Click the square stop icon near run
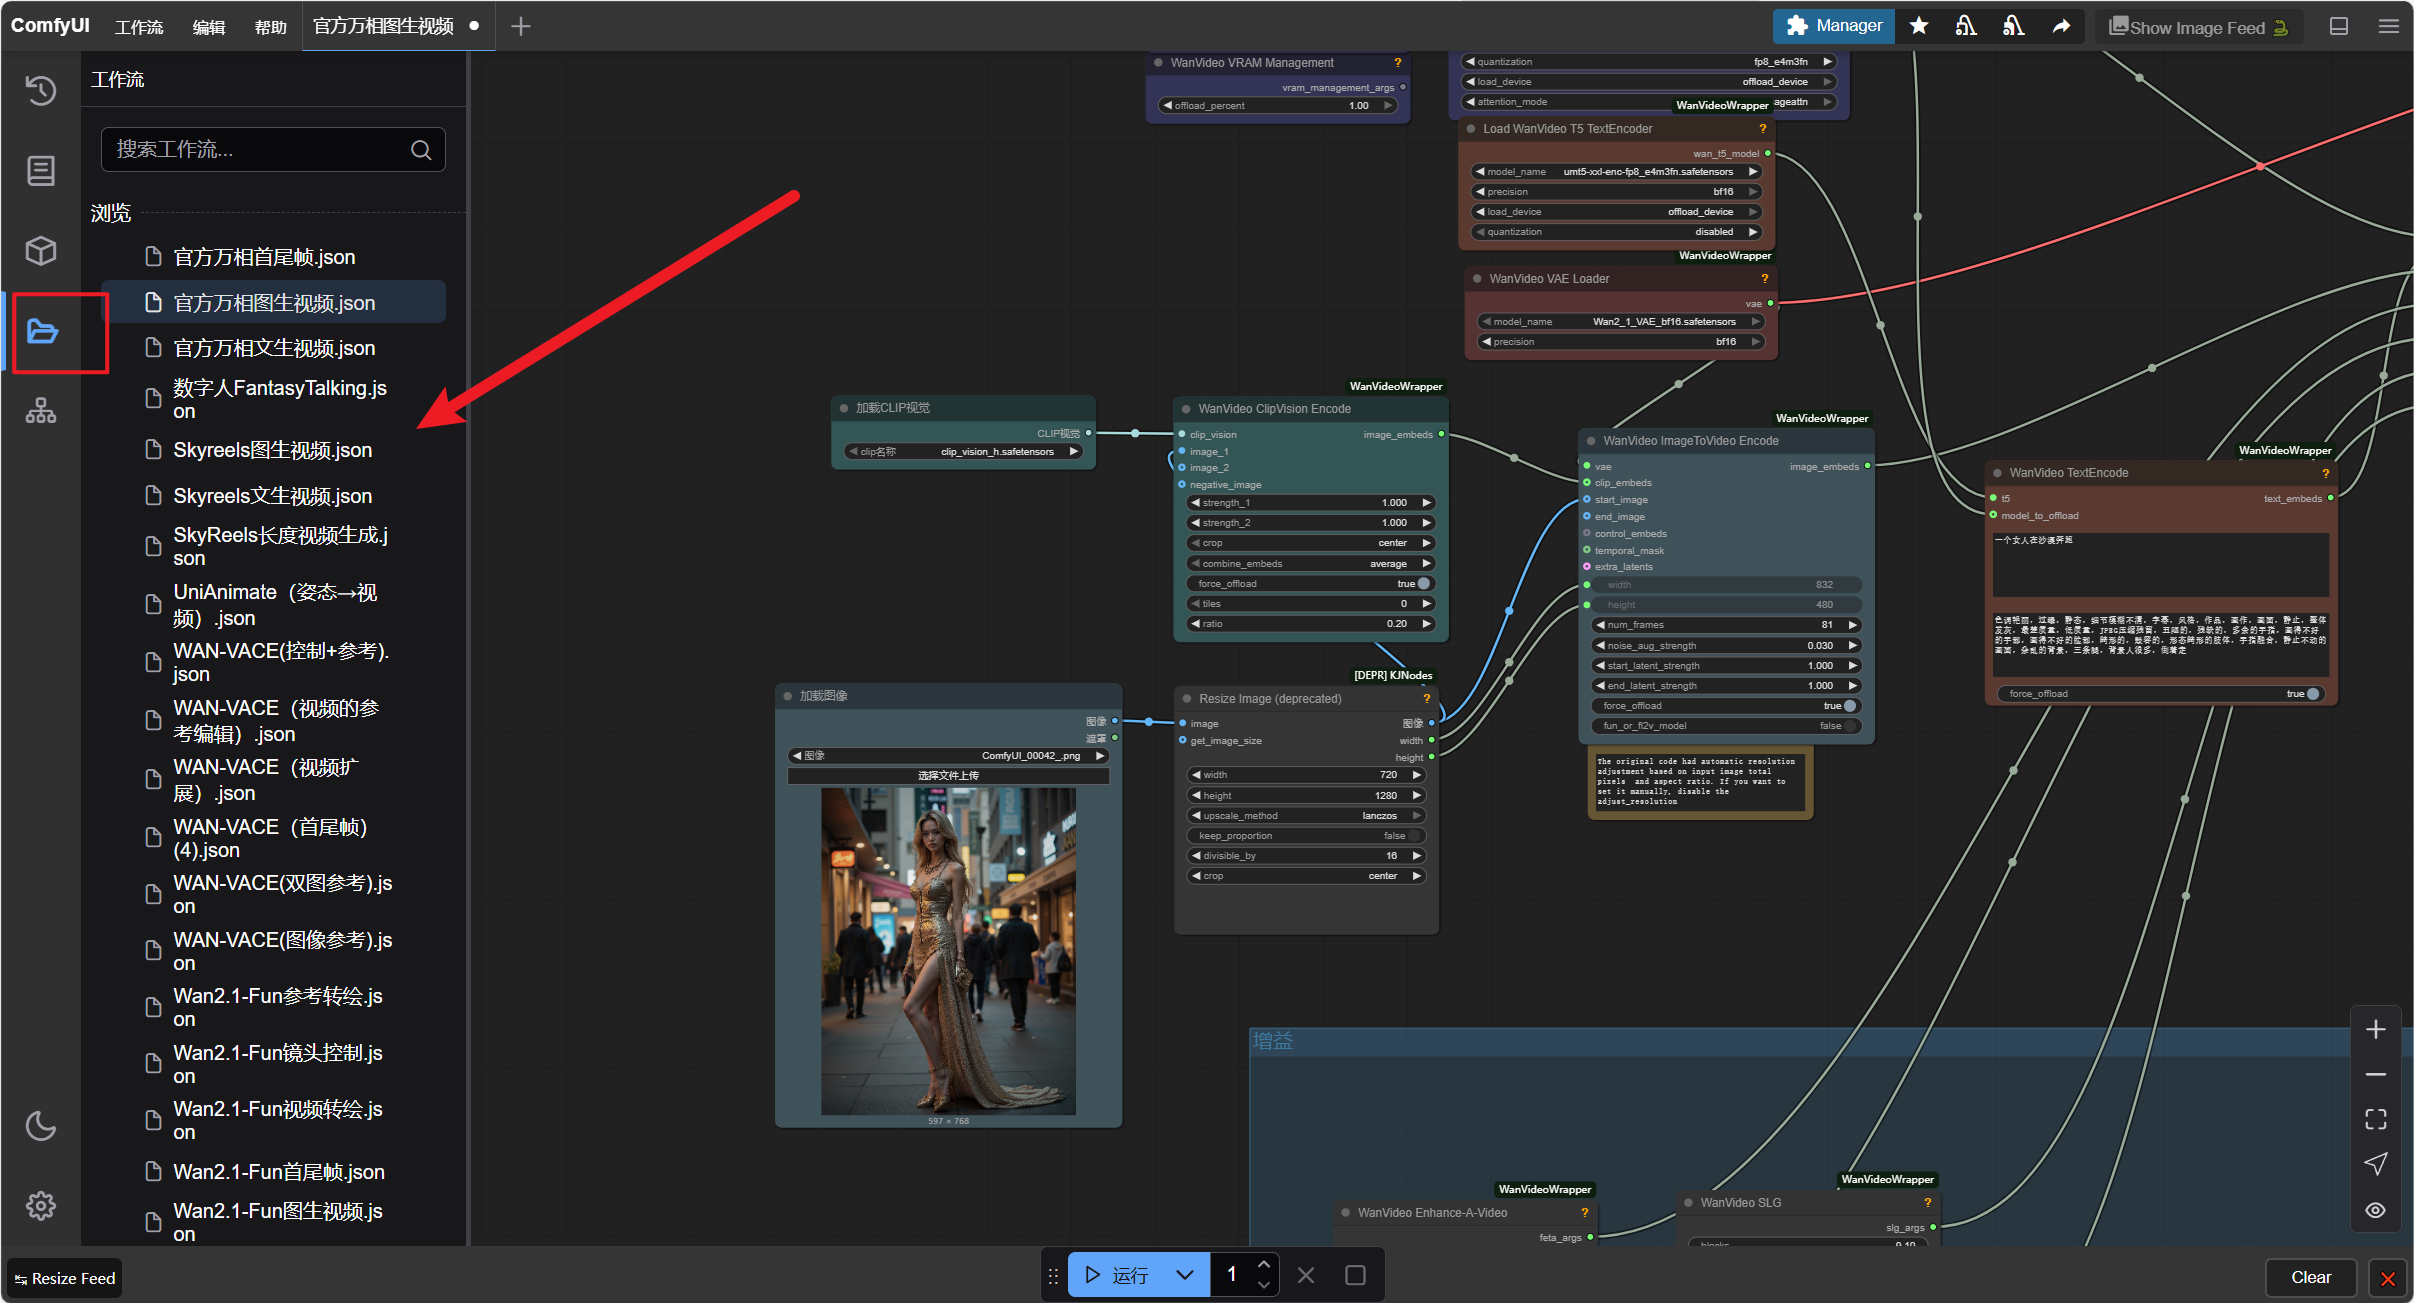Viewport: 2414px width, 1303px height. [x=1355, y=1275]
